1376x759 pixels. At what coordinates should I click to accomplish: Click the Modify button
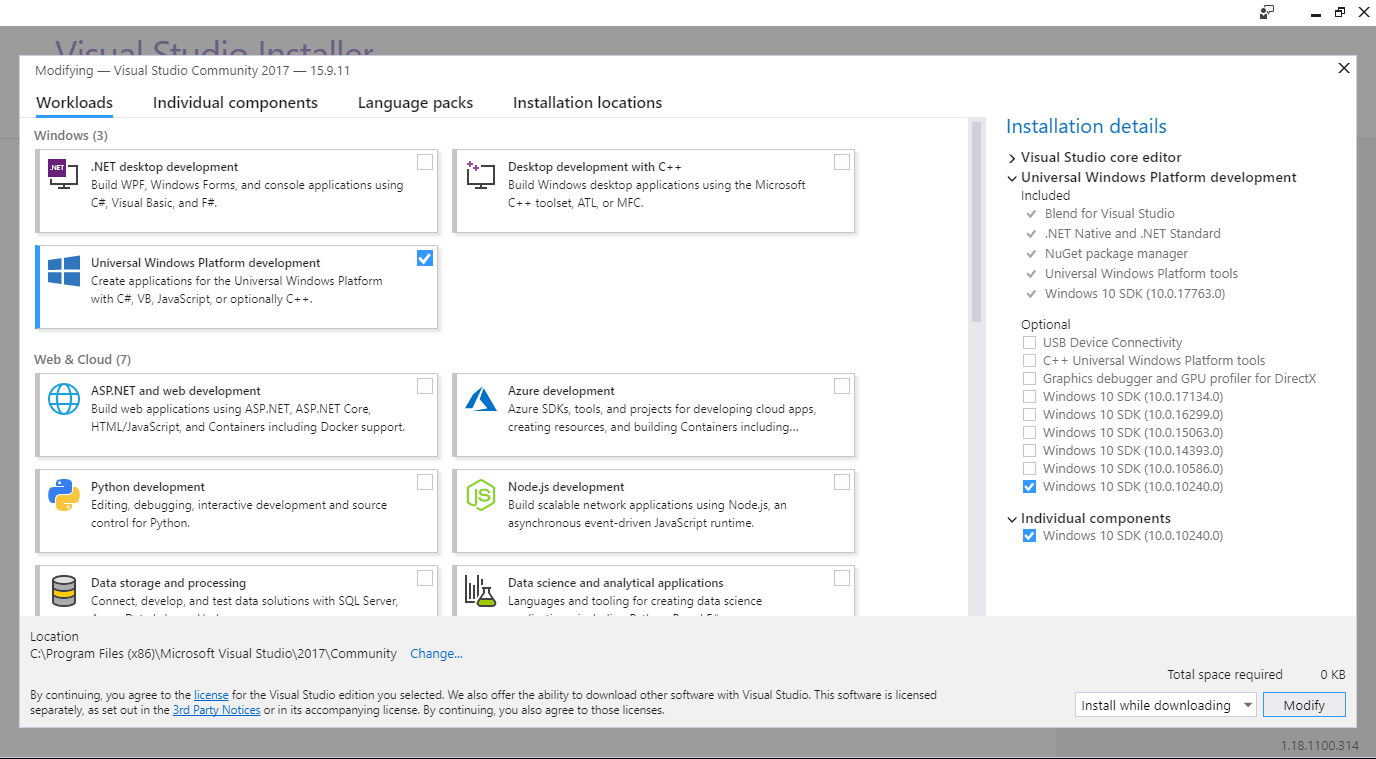(1304, 704)
